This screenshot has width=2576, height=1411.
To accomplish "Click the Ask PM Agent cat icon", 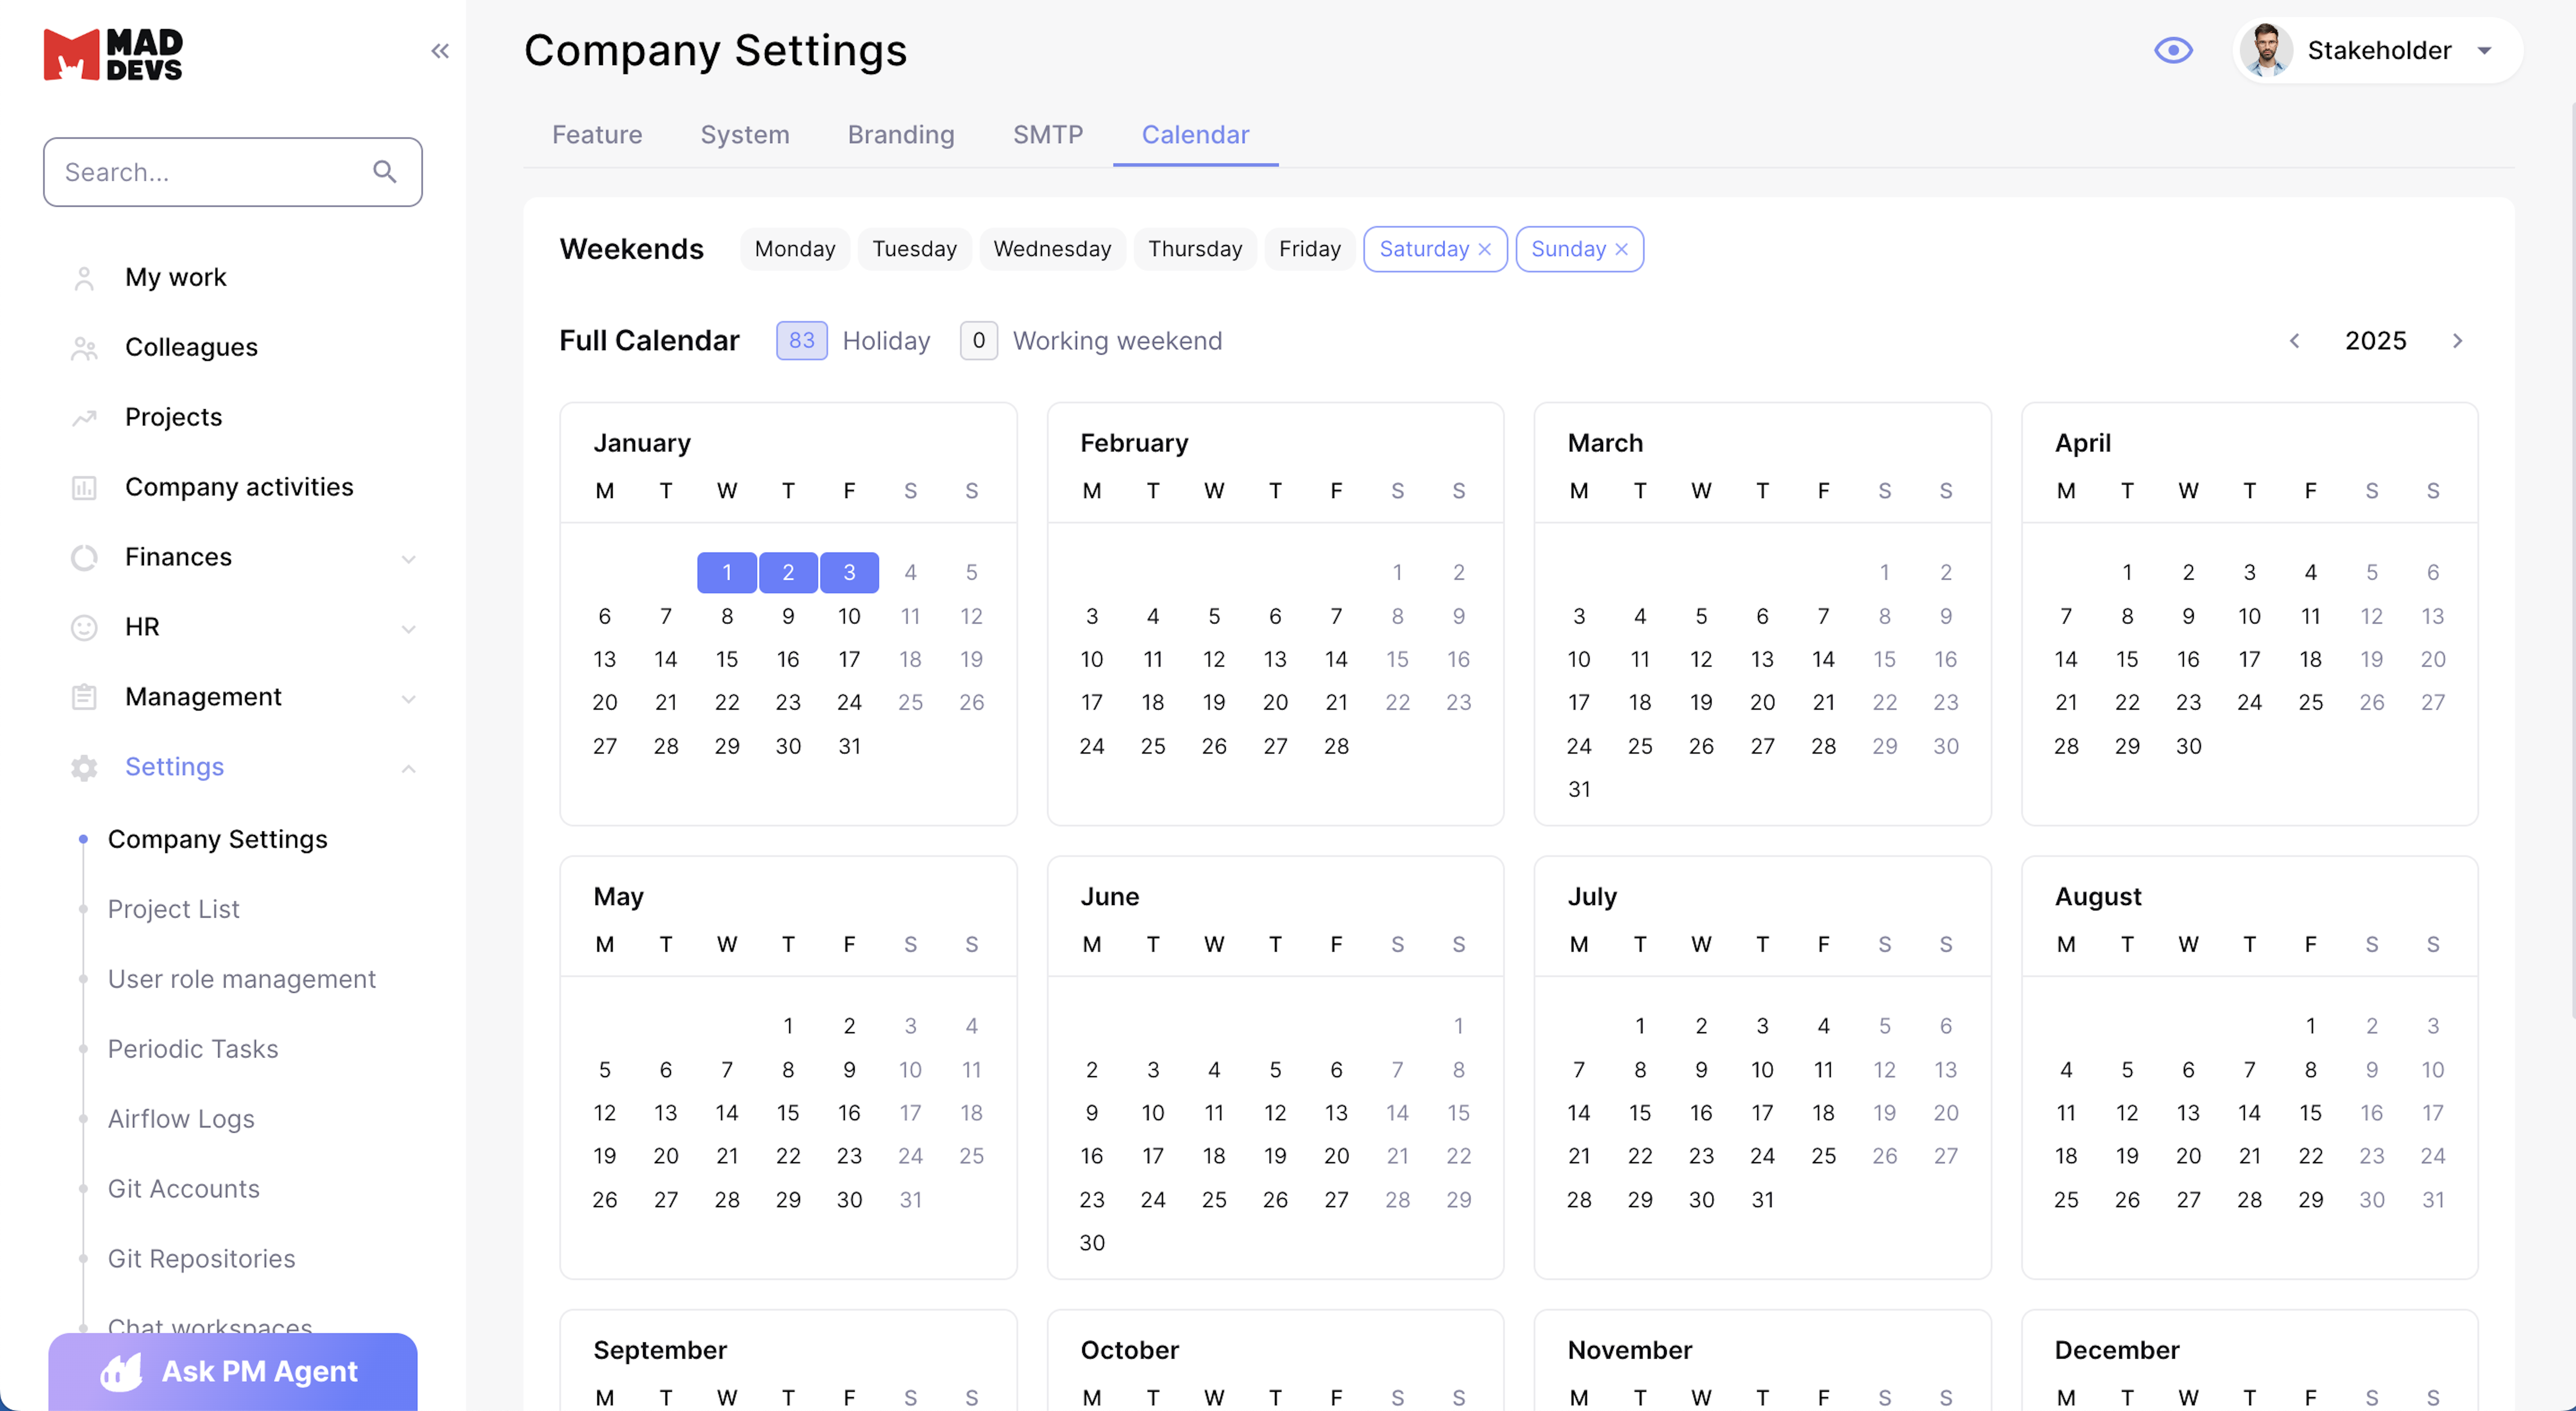I will (x=122, y=1372).
